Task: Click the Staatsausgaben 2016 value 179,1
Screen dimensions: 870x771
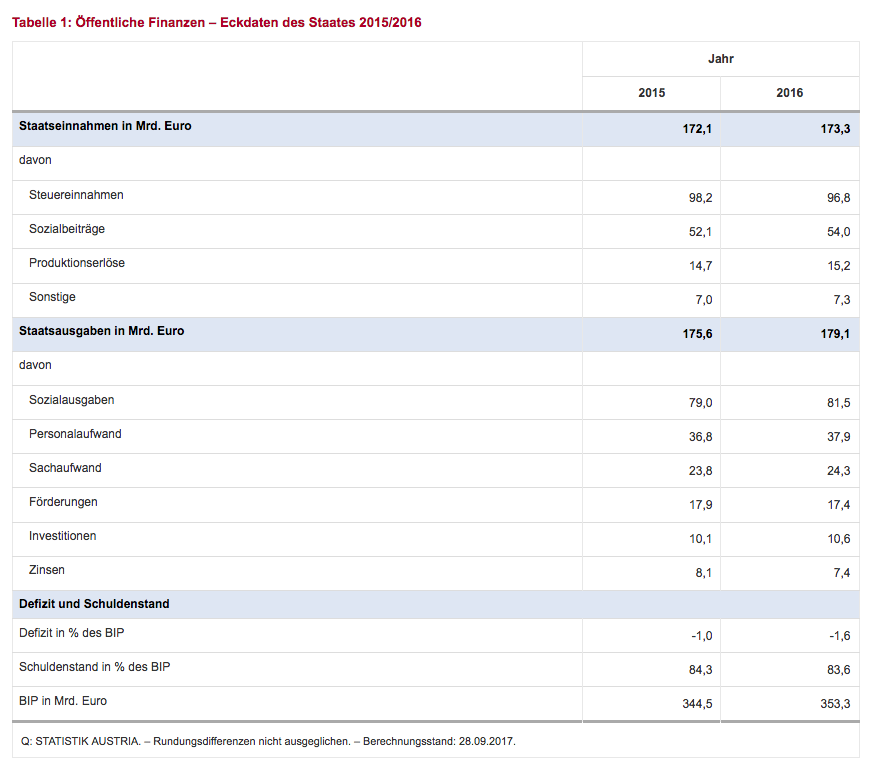Action: 835,334
